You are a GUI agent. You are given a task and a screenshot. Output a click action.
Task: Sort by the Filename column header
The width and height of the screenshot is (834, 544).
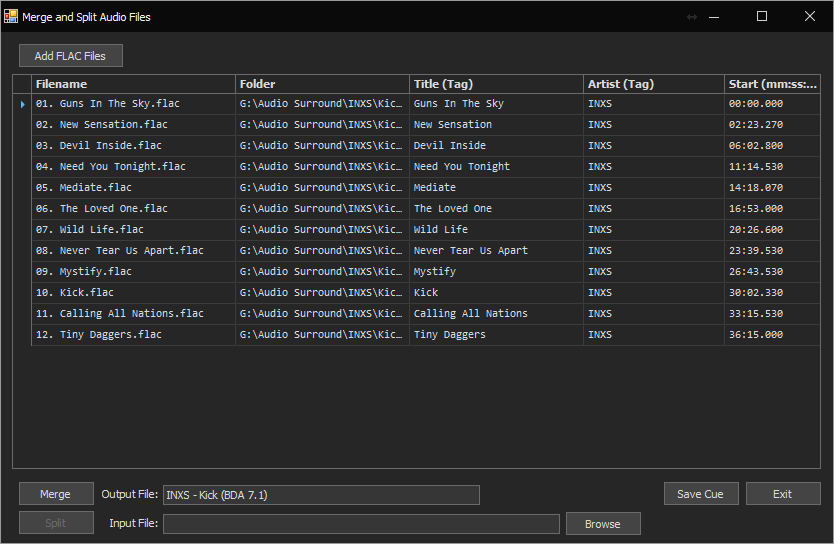coord(133,84)
